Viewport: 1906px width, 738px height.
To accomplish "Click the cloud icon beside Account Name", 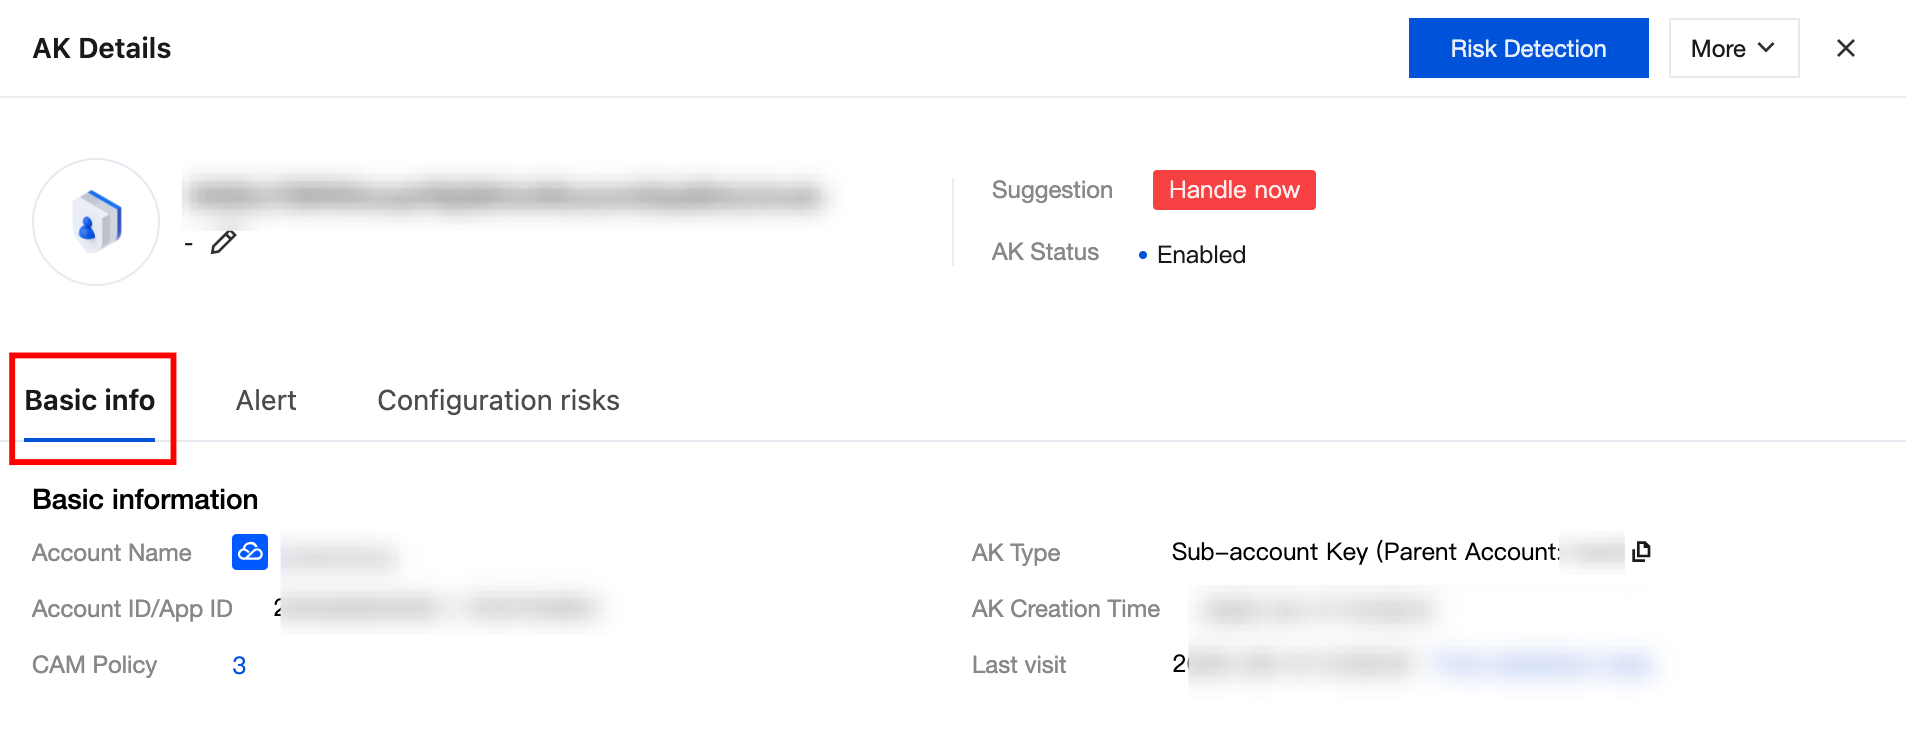I will [250, 552].
